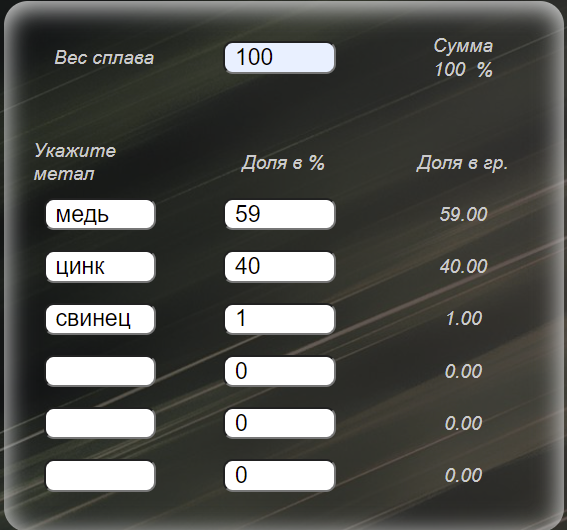Select the цинк metal name field
Viewport: 567px width, 530px height.
(x=101, y=267)
